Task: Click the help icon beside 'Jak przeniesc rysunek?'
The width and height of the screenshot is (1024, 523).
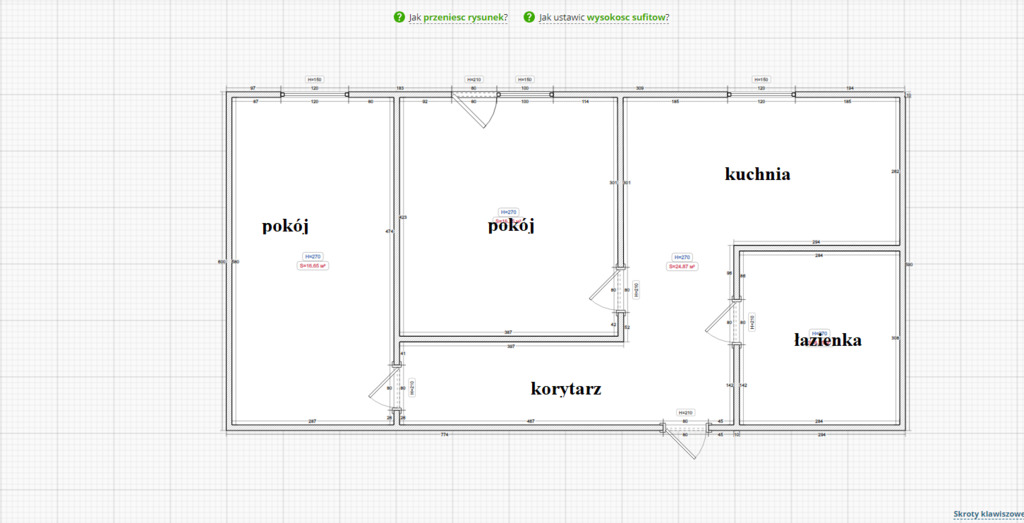Action: pos(399,17)
